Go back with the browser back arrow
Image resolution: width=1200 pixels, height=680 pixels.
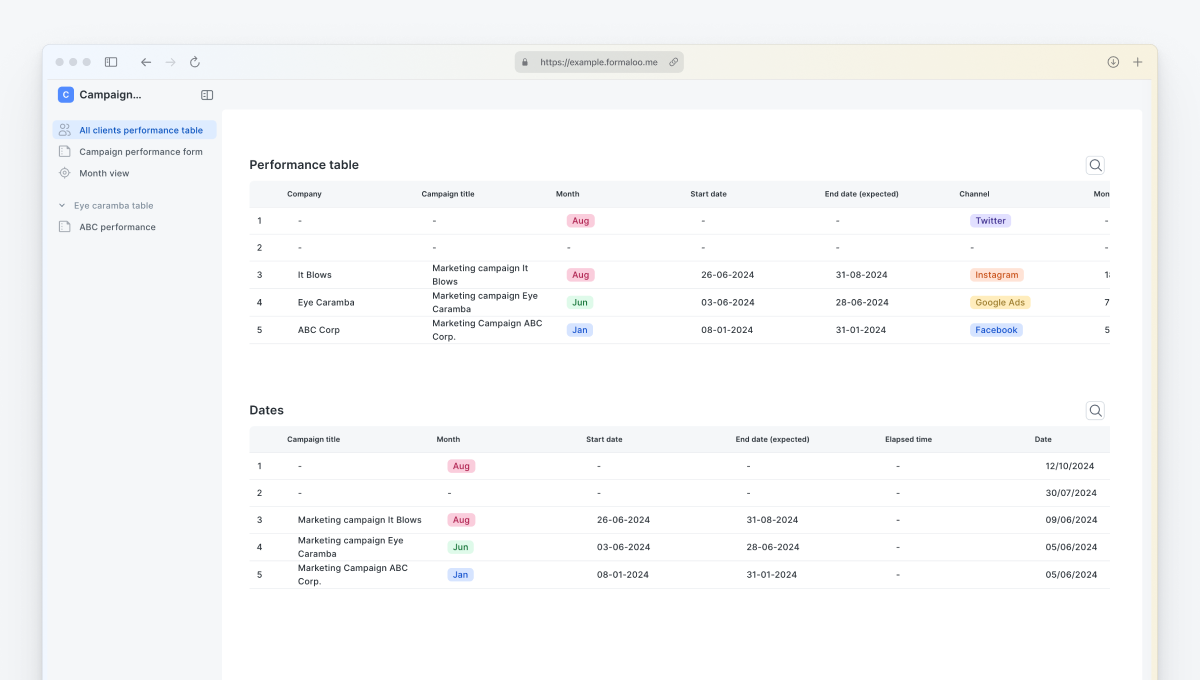146,62
